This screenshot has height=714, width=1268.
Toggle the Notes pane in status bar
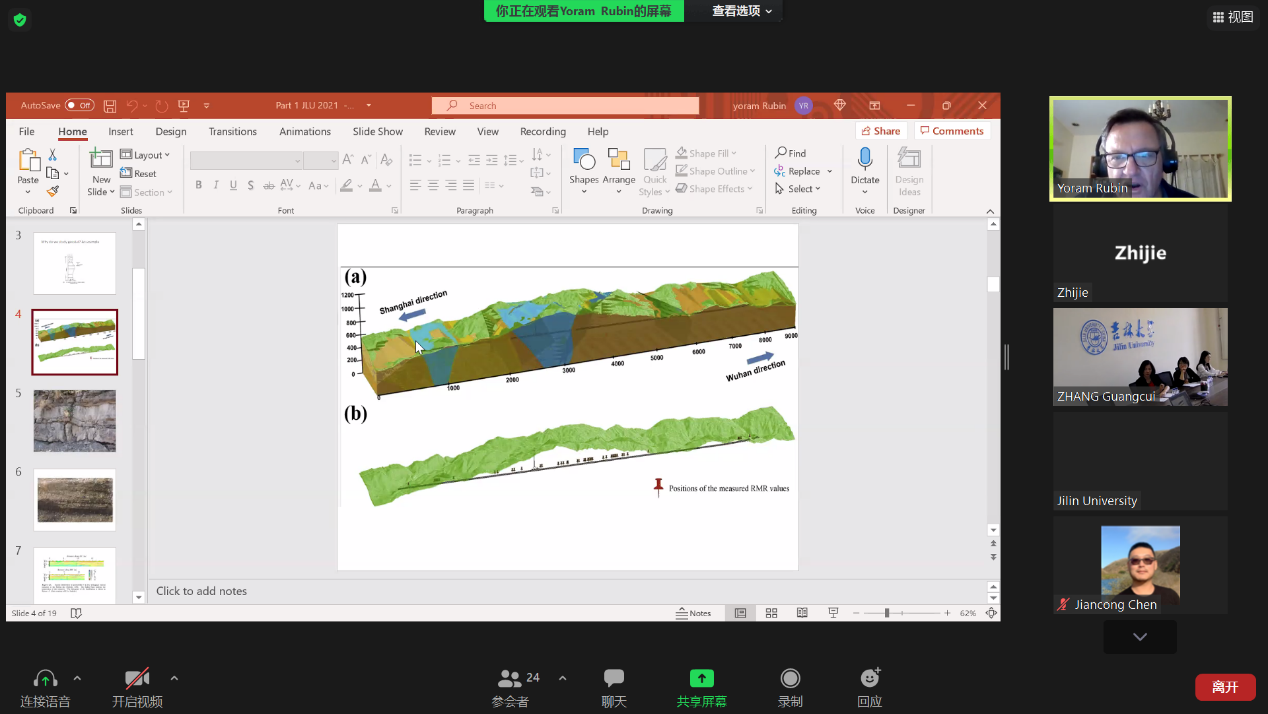[693, 613]
